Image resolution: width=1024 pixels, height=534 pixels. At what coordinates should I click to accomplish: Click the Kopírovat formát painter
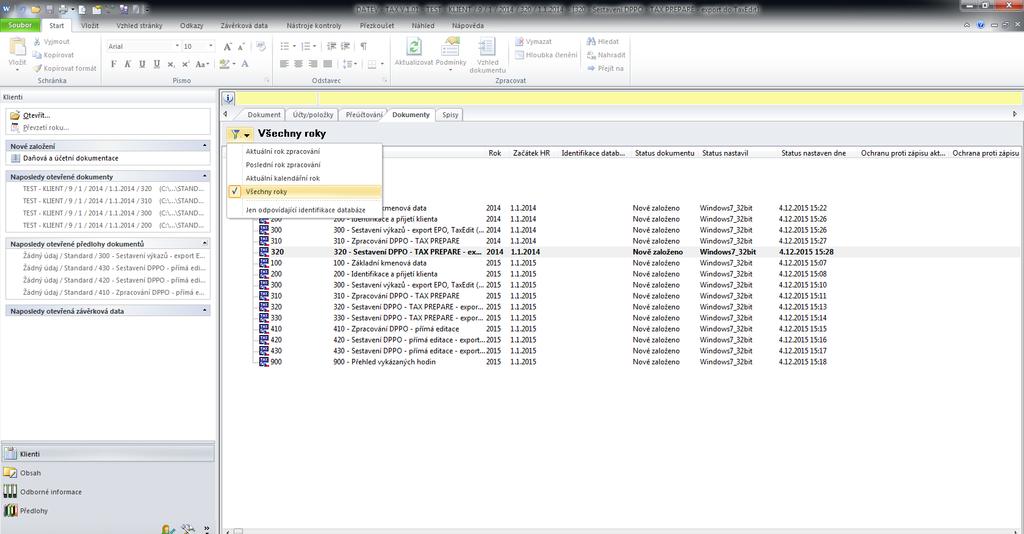pos(64,68)
